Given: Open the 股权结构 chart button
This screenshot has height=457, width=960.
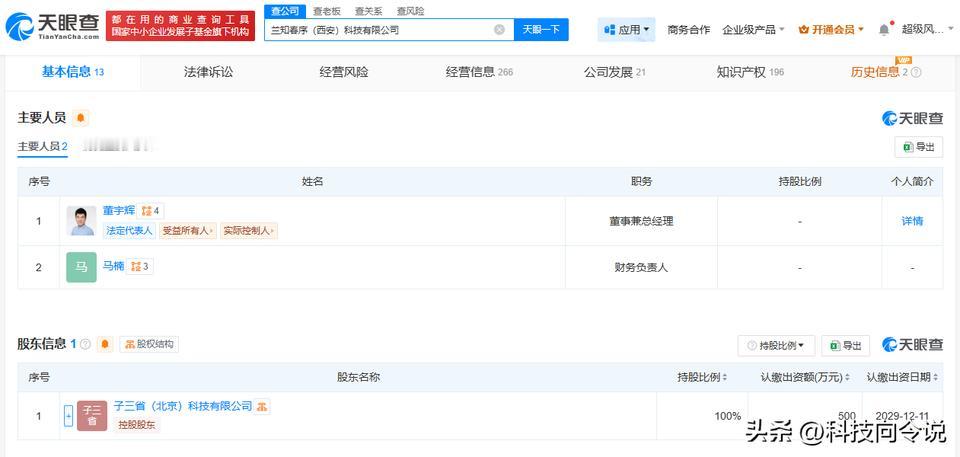Looking at the screenshot, I should (149, 344).
